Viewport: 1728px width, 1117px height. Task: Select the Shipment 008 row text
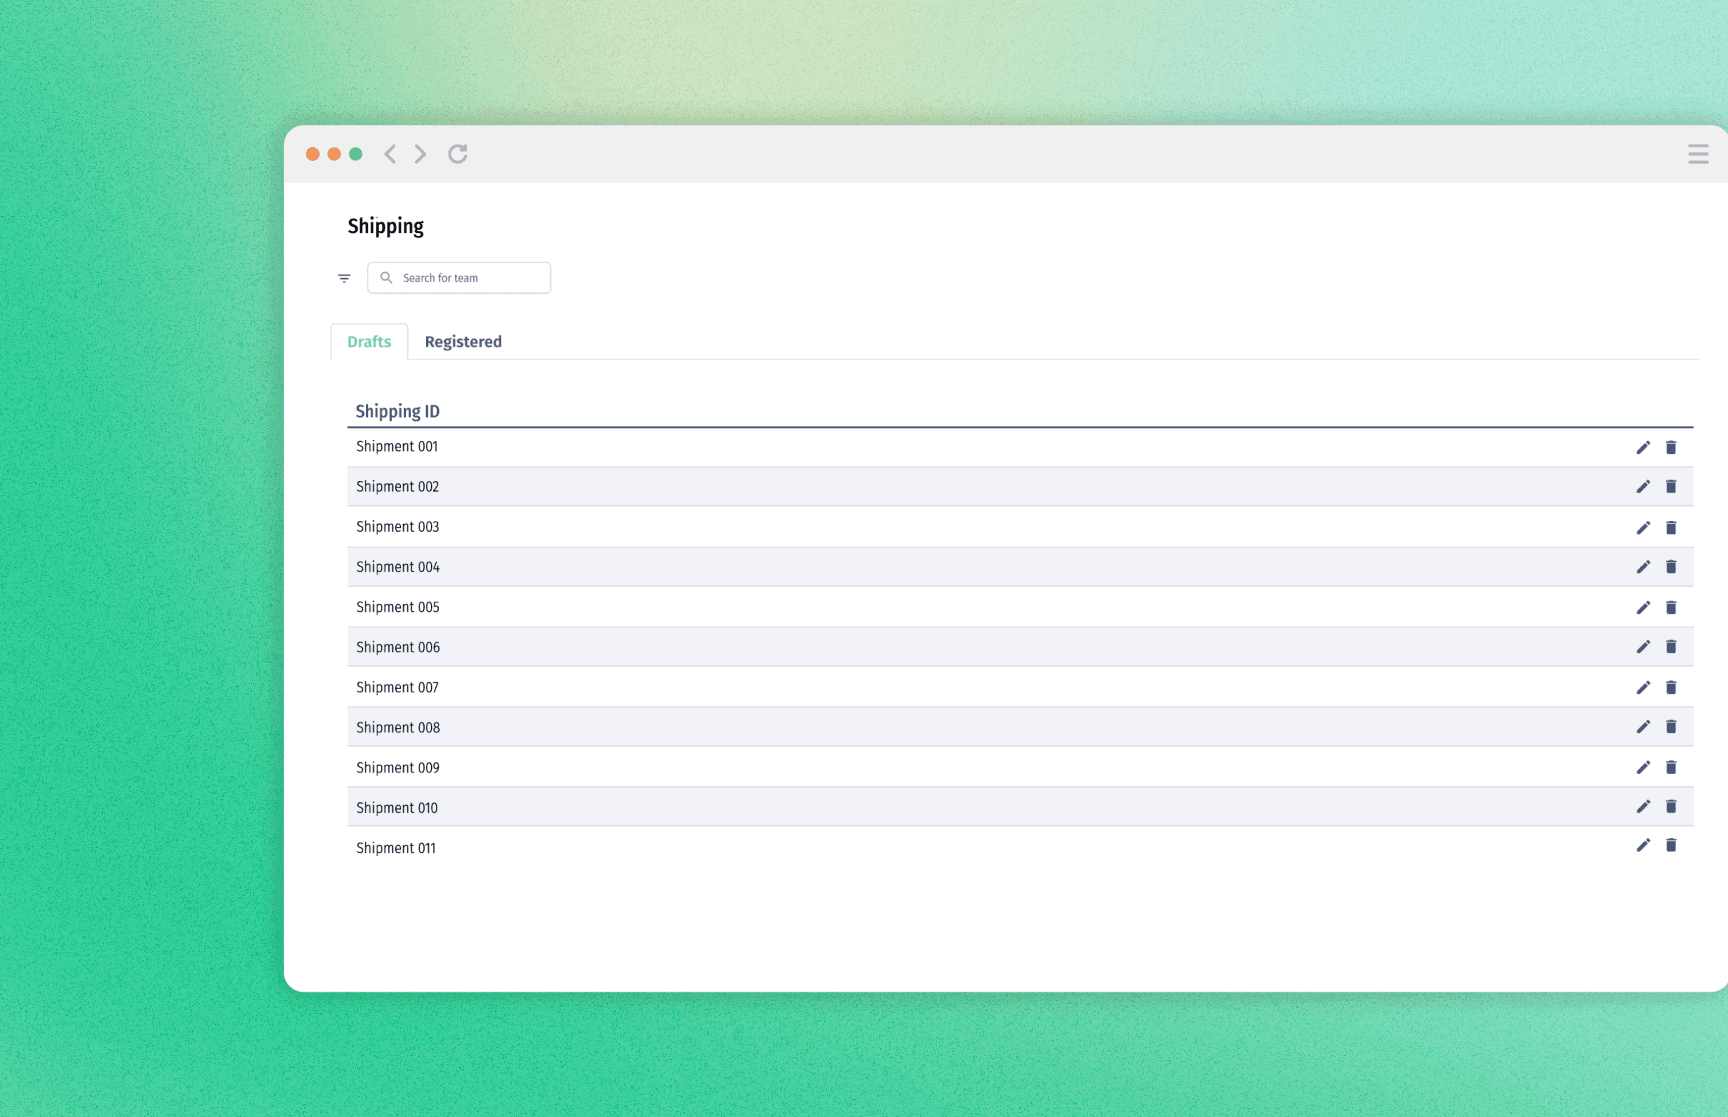point(398,727)
